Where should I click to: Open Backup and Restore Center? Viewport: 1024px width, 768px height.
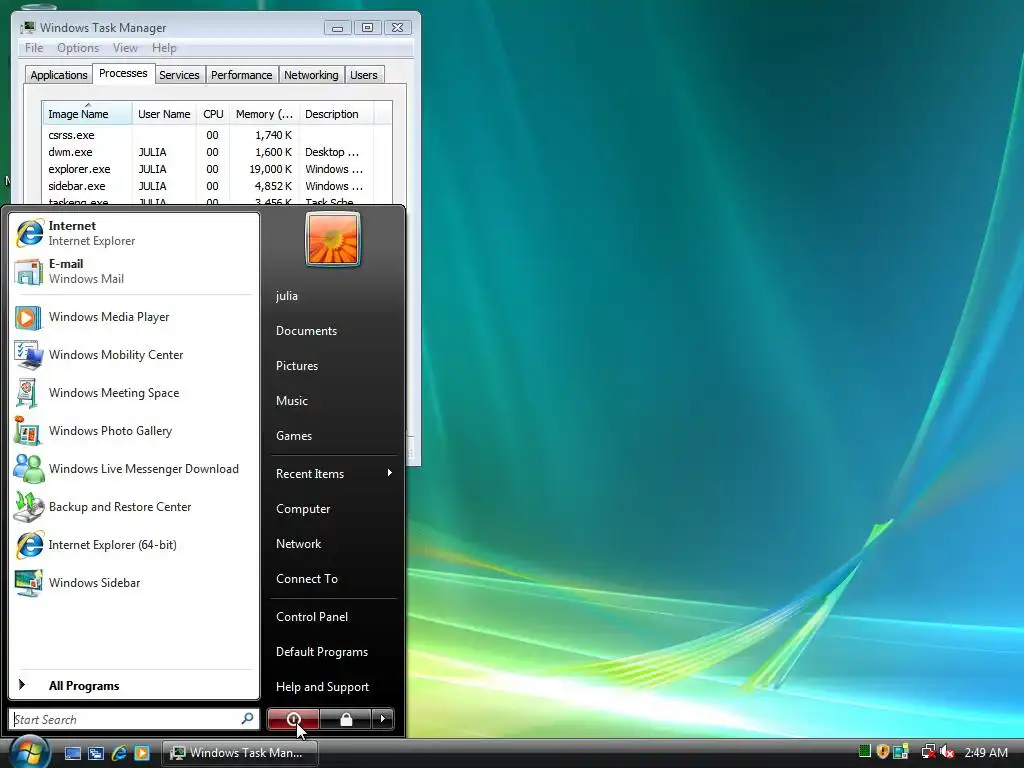(x=134, y=507)
